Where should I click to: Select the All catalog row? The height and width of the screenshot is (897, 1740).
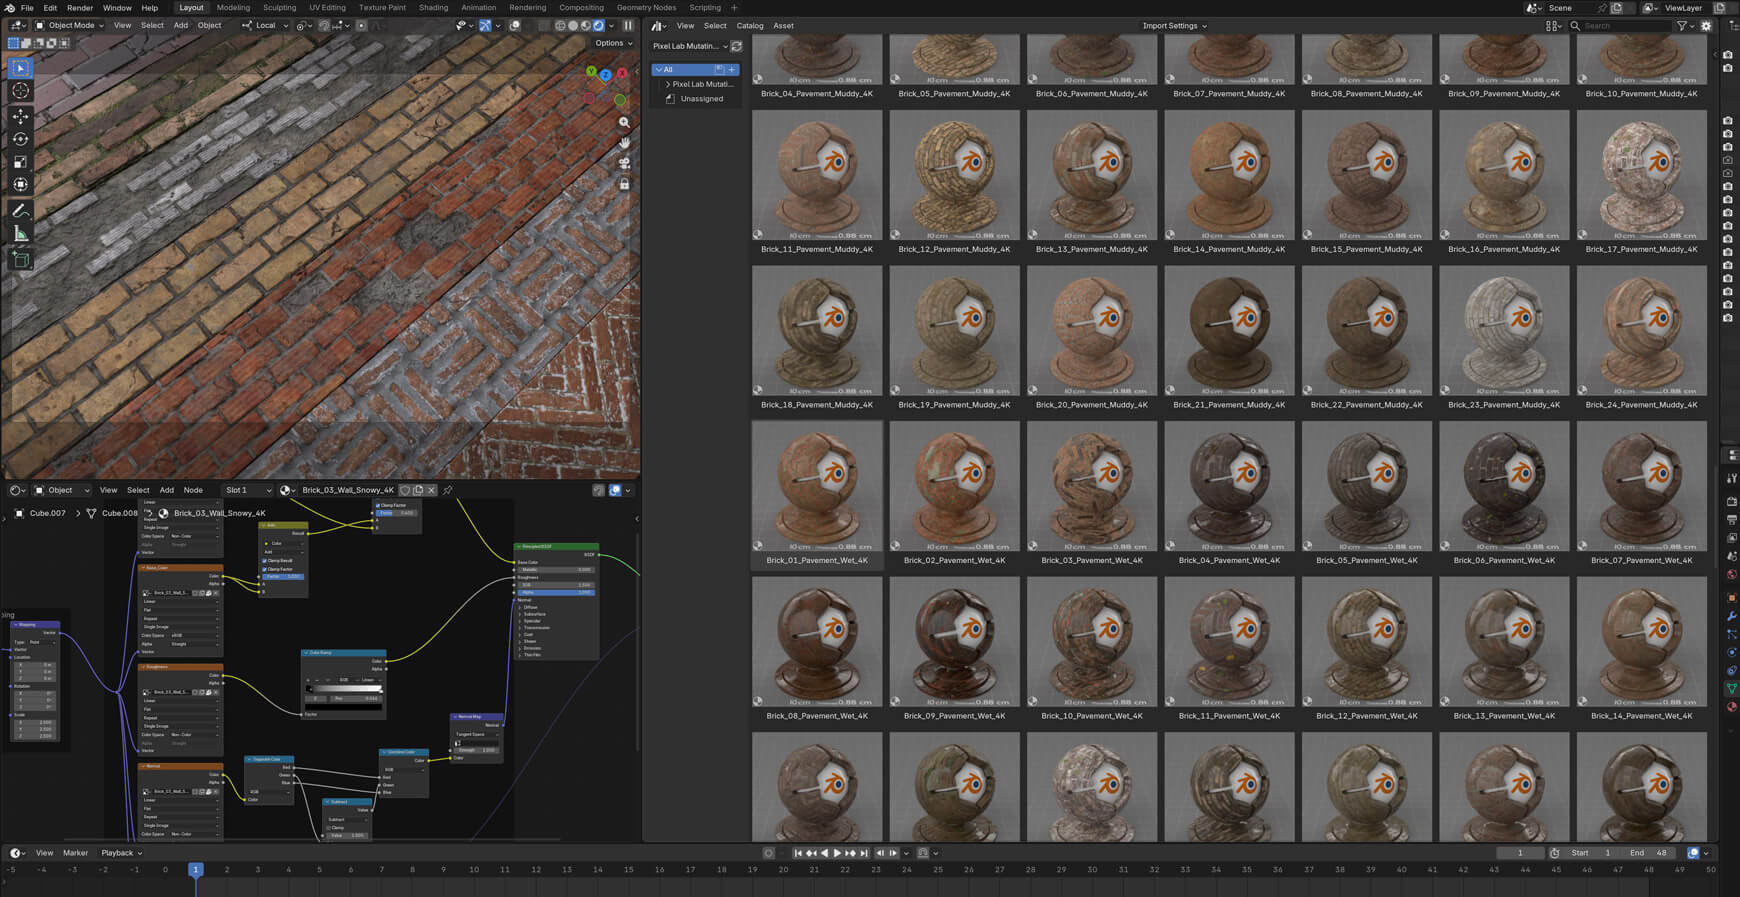coord(695,70)
